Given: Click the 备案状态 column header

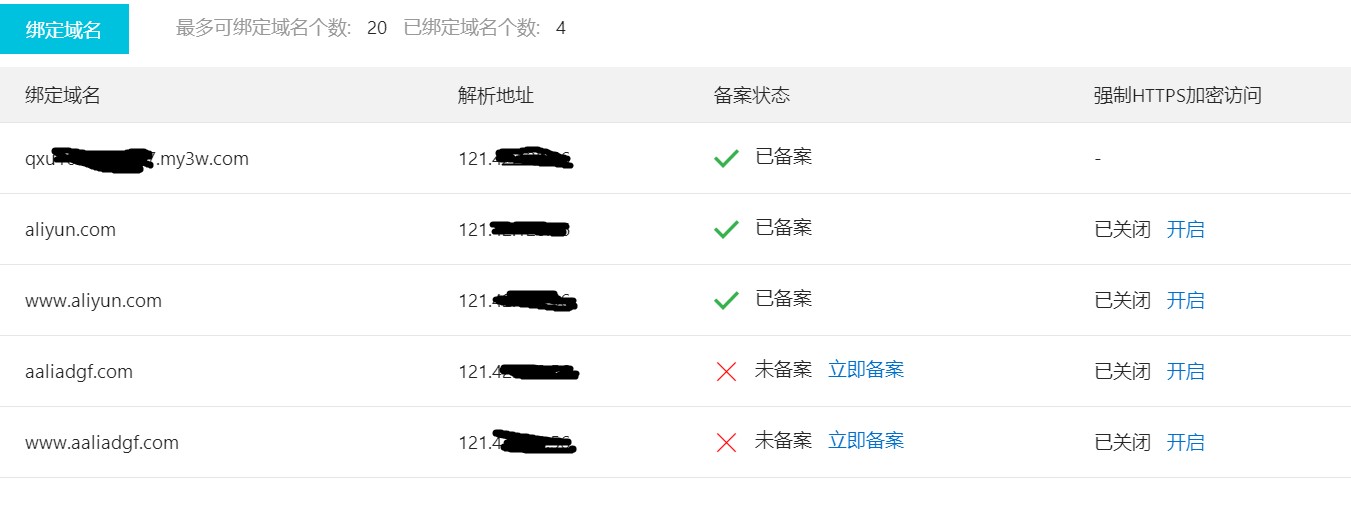Looking at the screenshot, I should (x=752, y=95).
